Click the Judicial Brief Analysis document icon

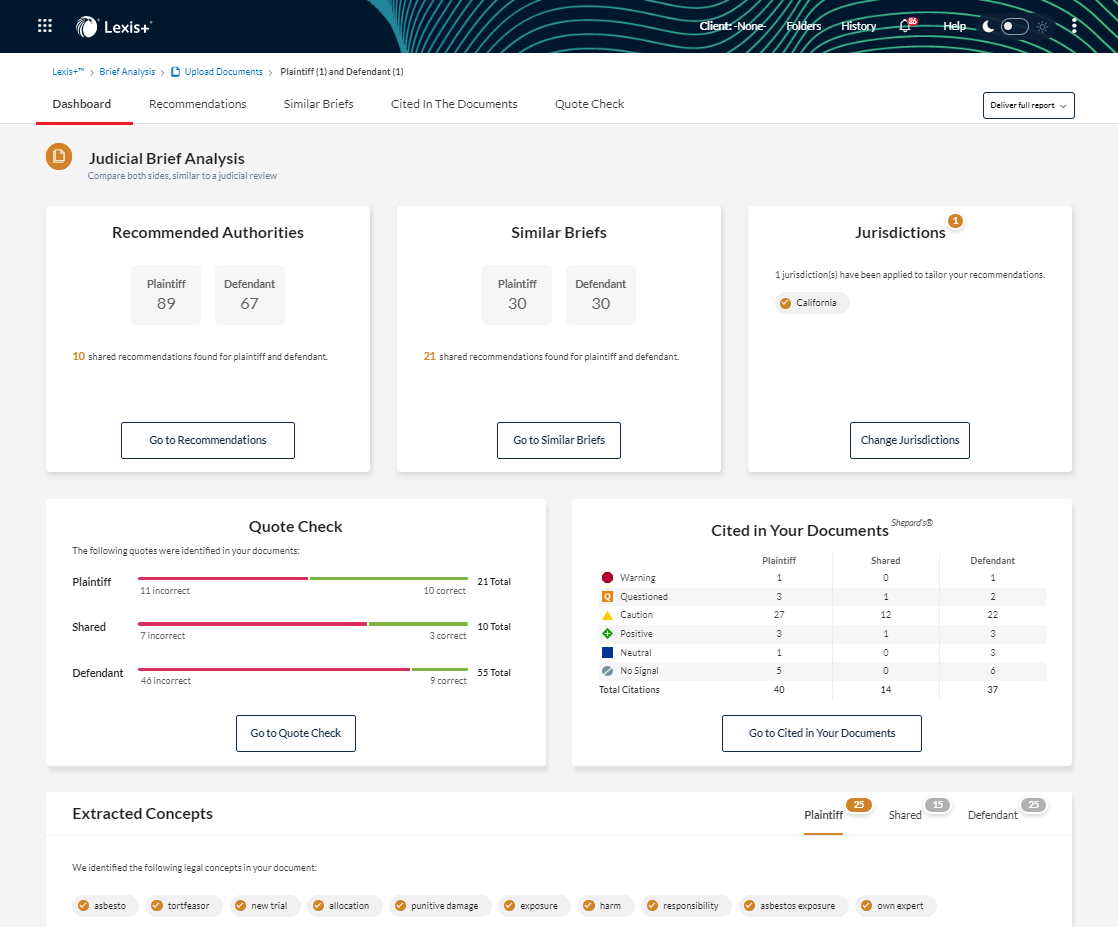click(x=57, y=157)
